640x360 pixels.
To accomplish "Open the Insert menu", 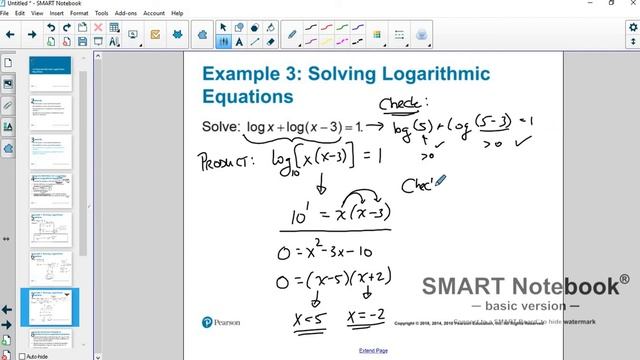I will pos(56,13).
